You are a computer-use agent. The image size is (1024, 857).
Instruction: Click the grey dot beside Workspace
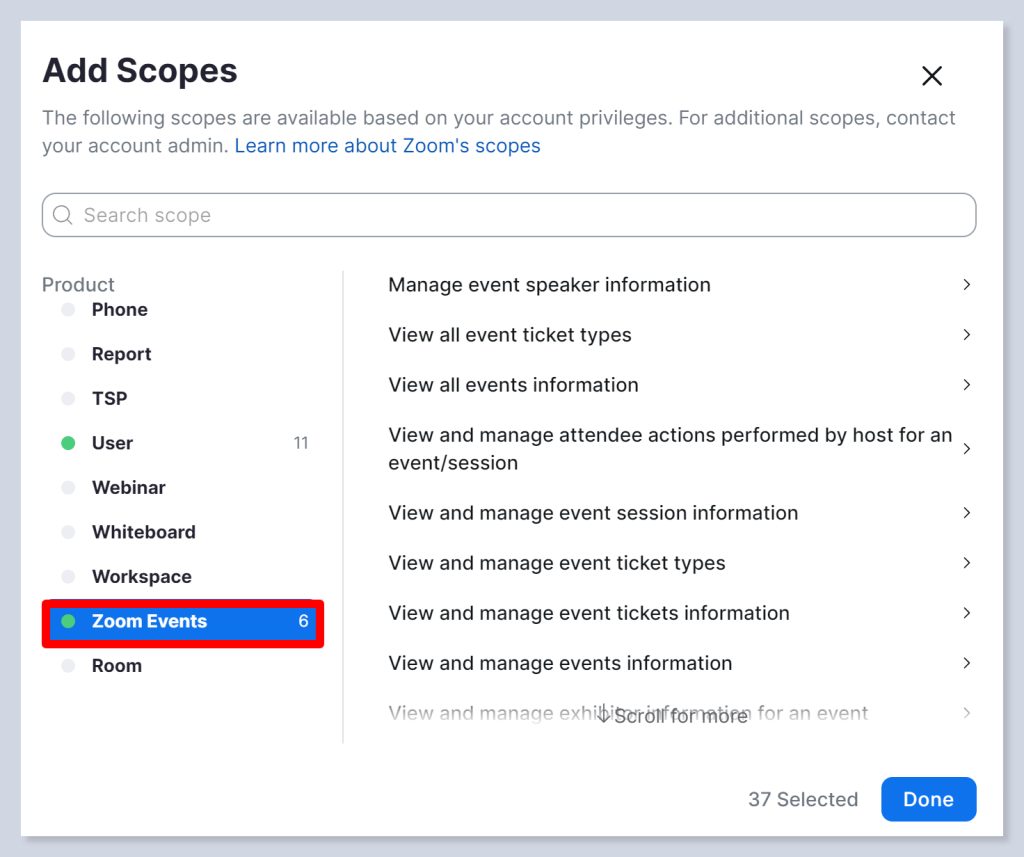click(68, 577)
